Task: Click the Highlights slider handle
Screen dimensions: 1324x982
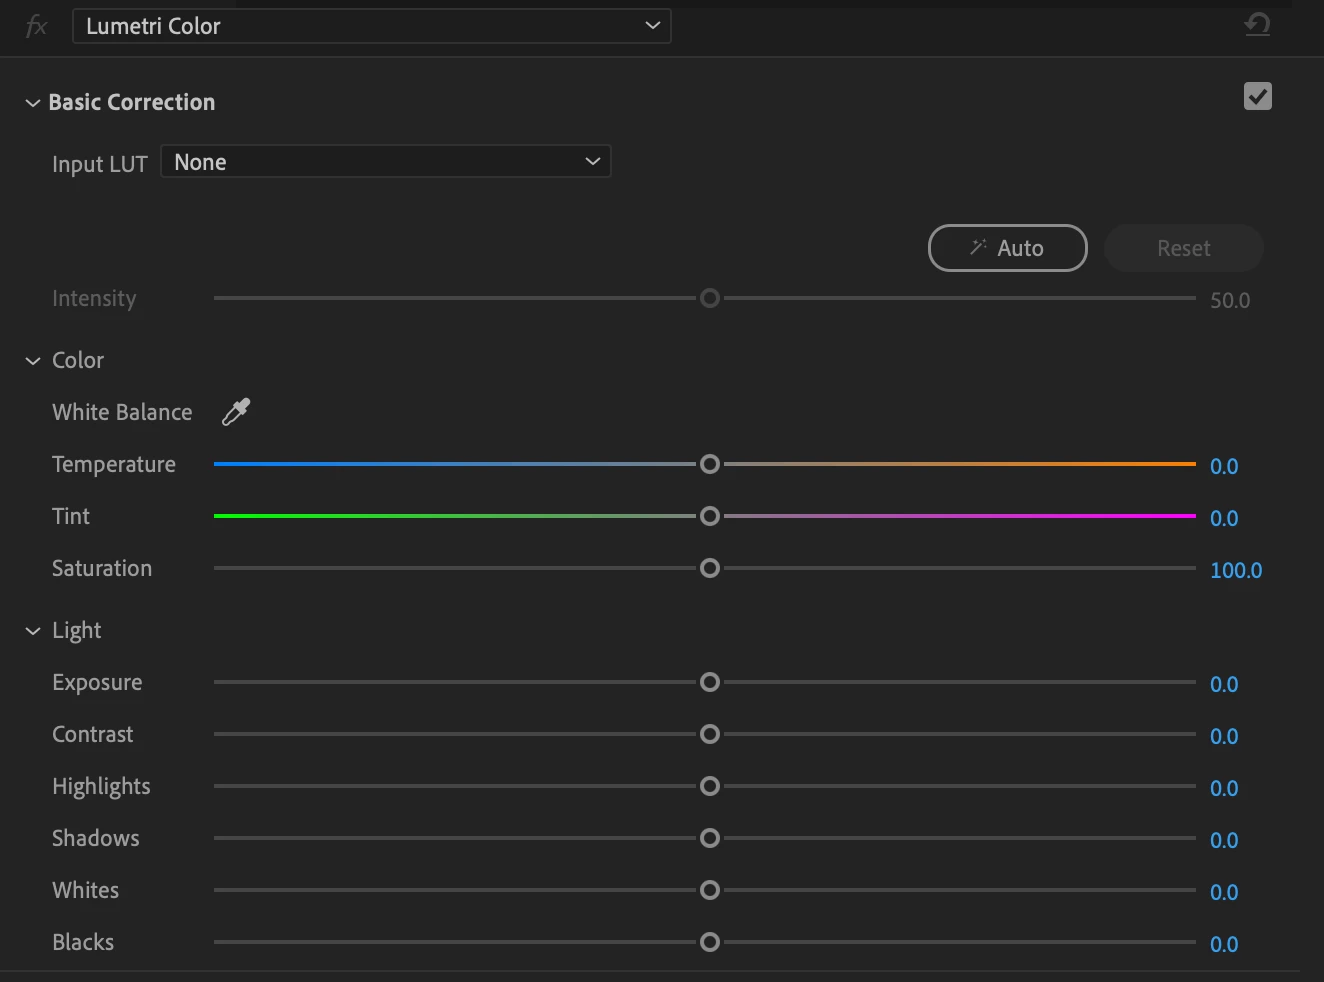Action: [710, 786]
